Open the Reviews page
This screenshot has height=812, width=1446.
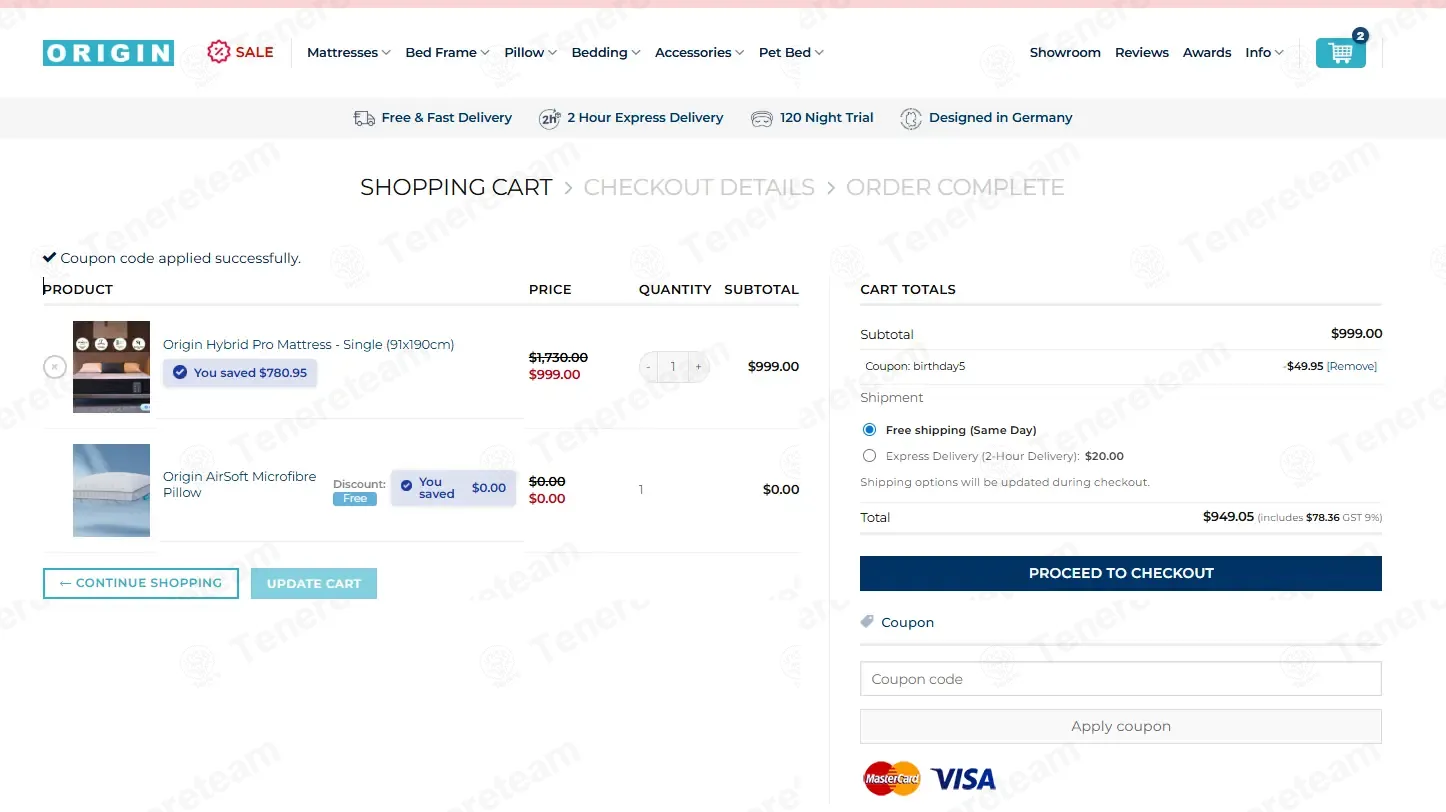[x=1142, y=53]
